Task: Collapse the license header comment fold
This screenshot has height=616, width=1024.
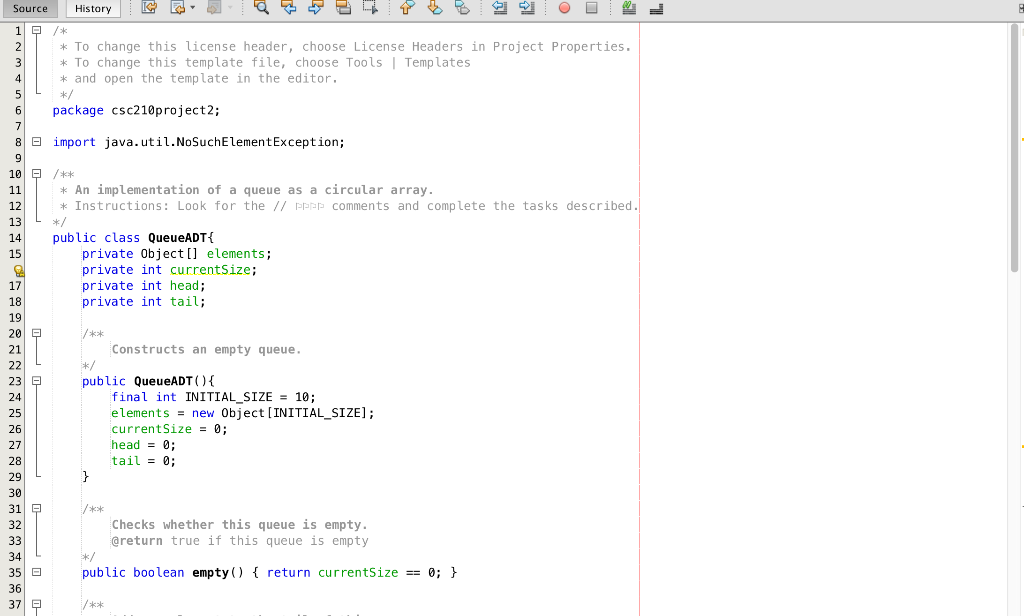Action: click(x=36, y=31)
